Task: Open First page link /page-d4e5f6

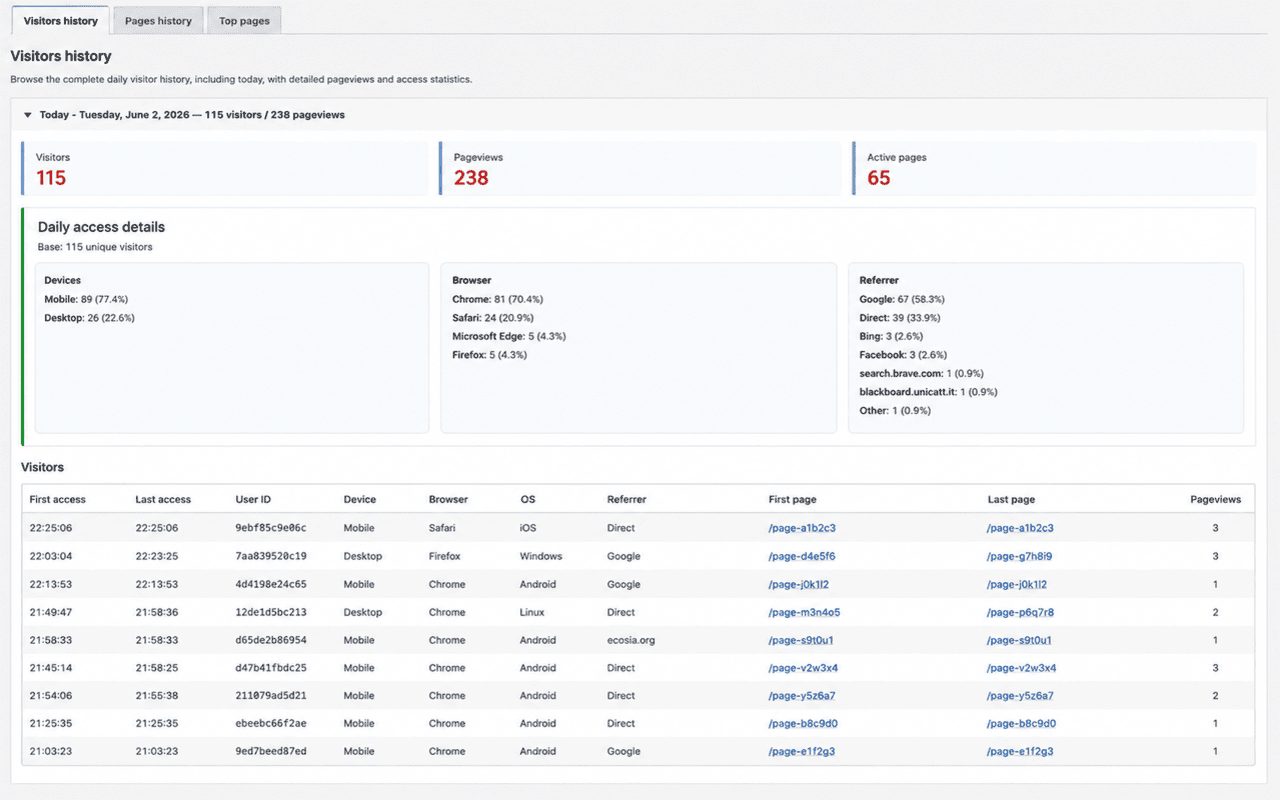Action: pyautogui.click(x=801, y=556)
